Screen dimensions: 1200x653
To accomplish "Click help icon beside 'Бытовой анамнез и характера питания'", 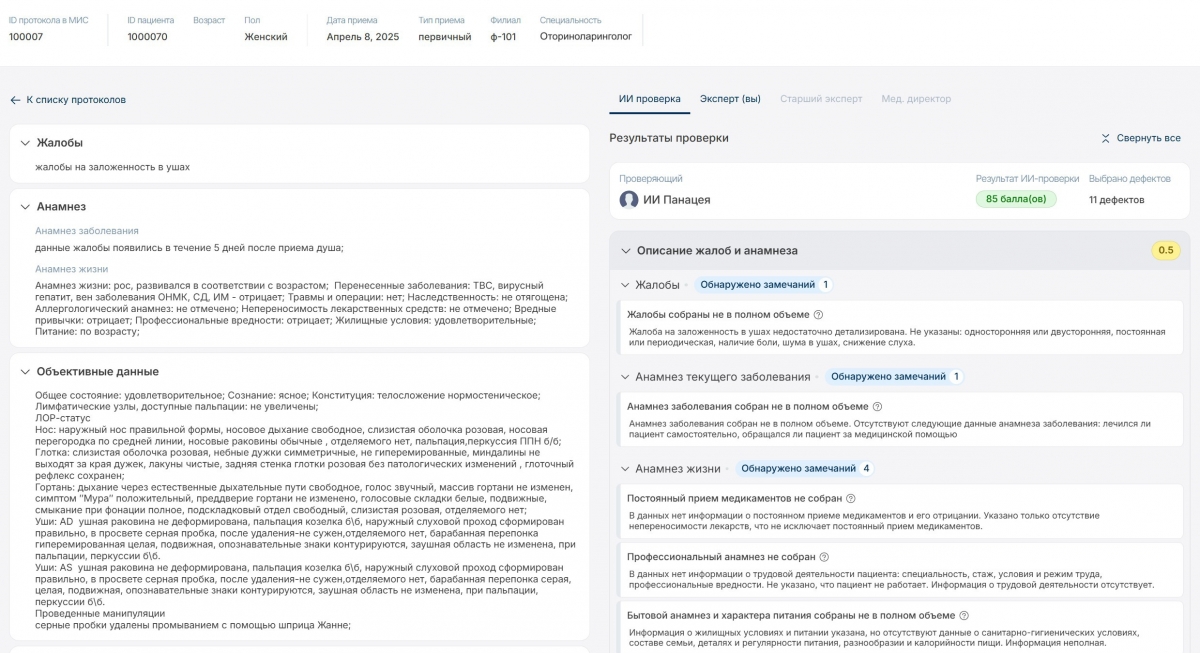I will 964,615.
